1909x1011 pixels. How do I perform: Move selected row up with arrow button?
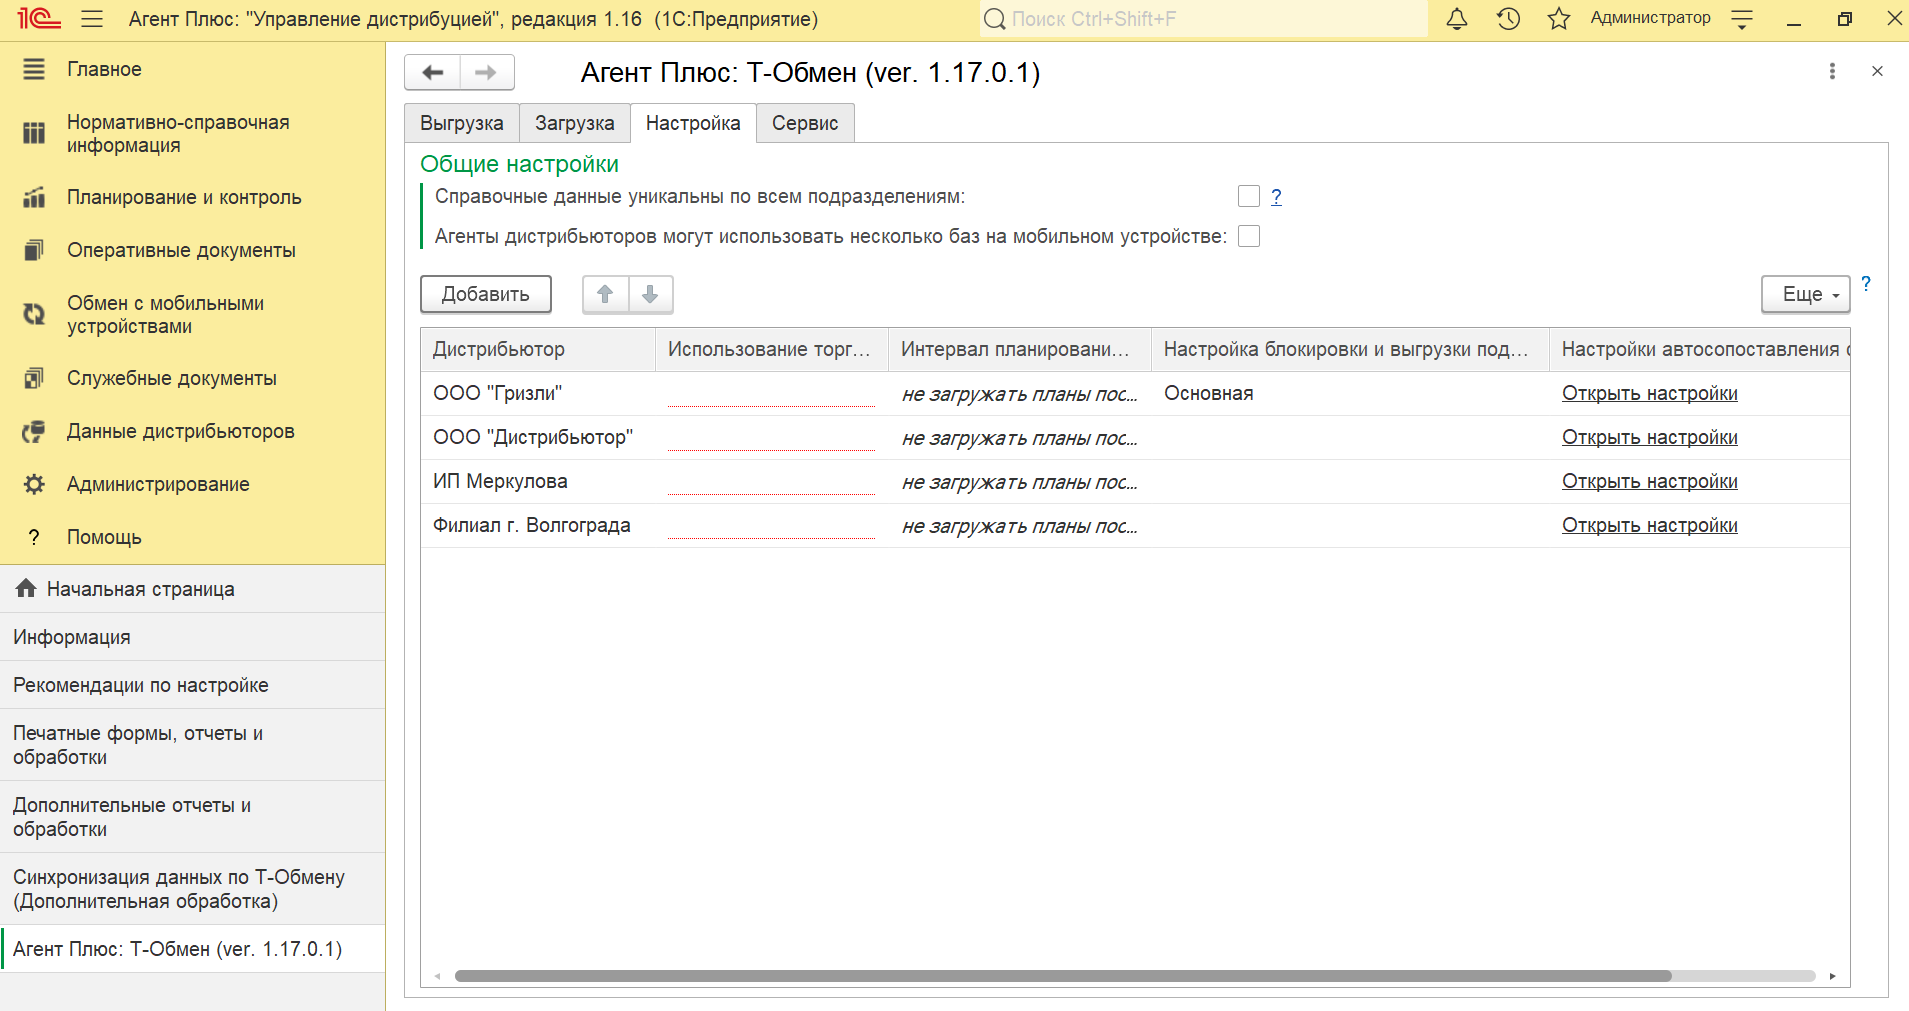[605, 294]
